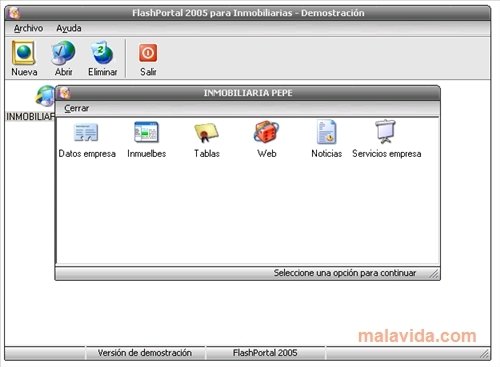Click the INMOBILIARIA PEPE window title icon
500x367 pixels.
64,93
